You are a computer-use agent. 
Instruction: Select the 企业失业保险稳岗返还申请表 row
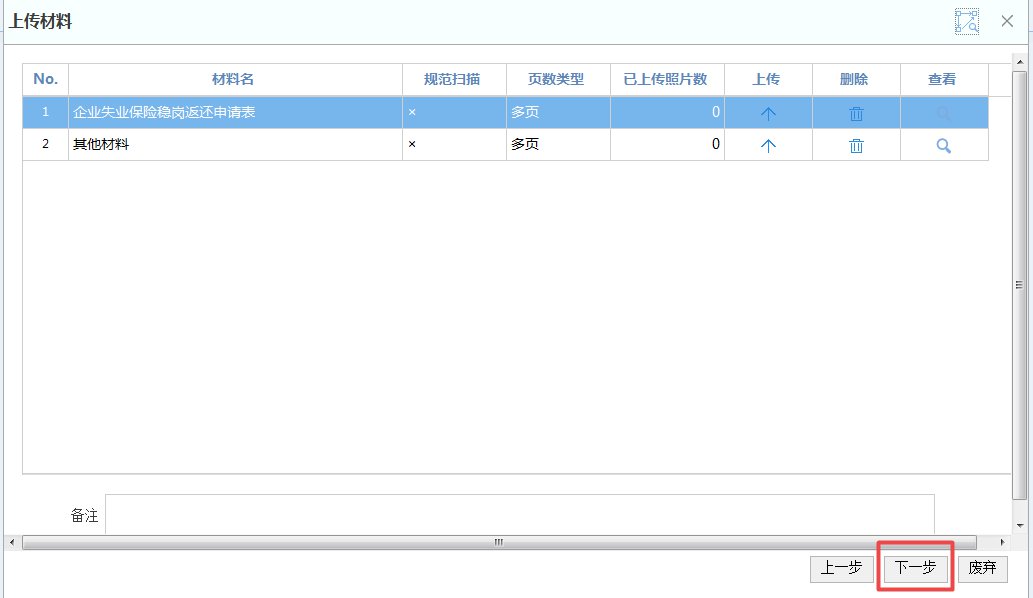click(x=235, y=113)
